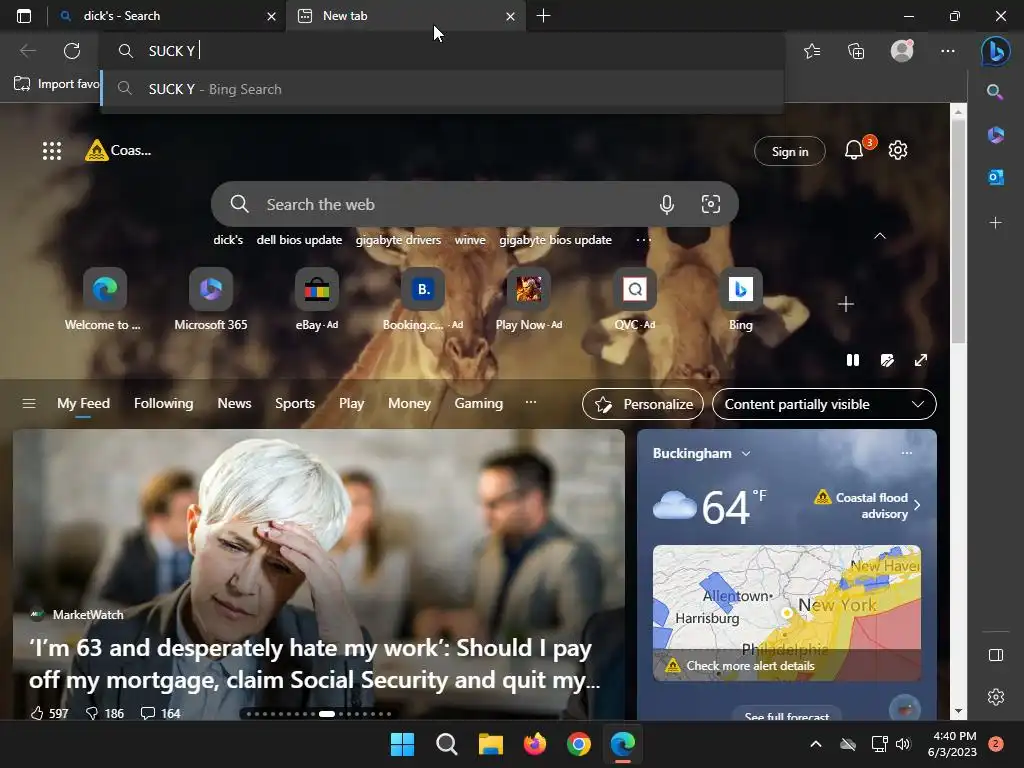
Task: Pause the animated background video
Action: (x=853, y=360)
